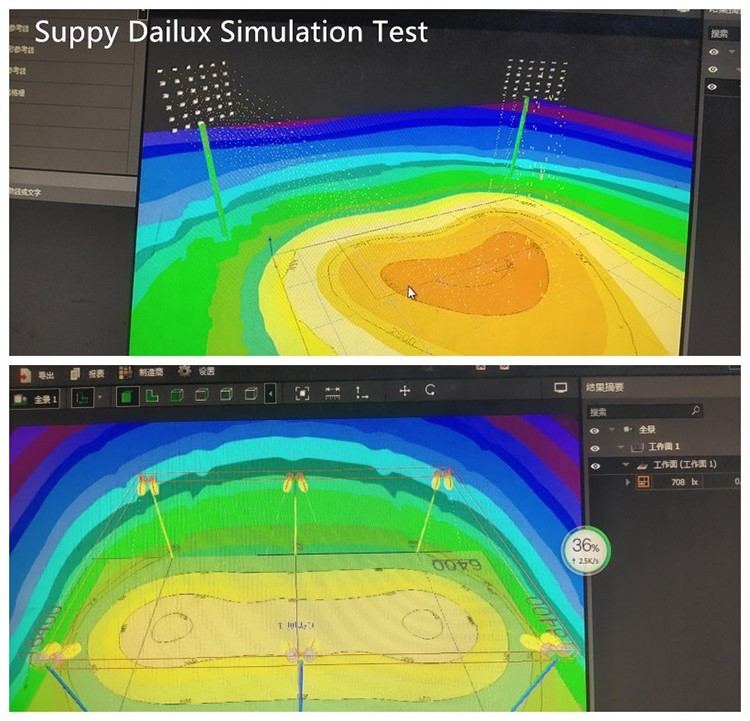Screen dimensions: 750x721
Task: Open 设置 settings
Action: 196,371
